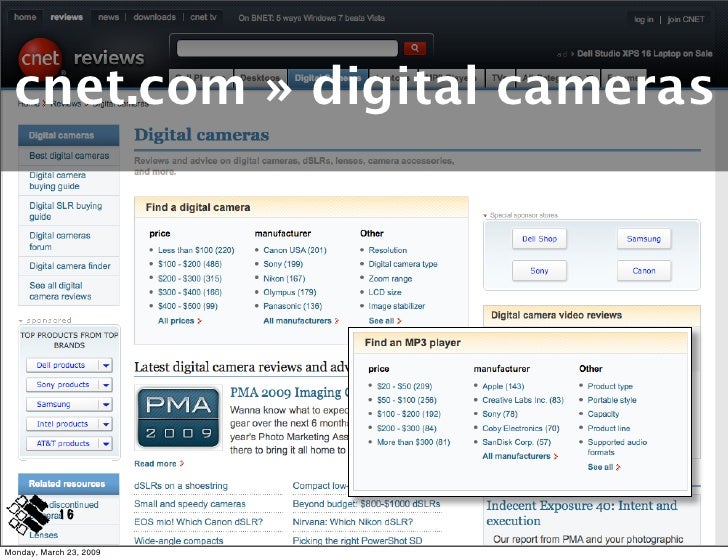This screenshot has height=560, width=728.
Task: Open Digital camera finder link
Action: click(x=70, y=266)
